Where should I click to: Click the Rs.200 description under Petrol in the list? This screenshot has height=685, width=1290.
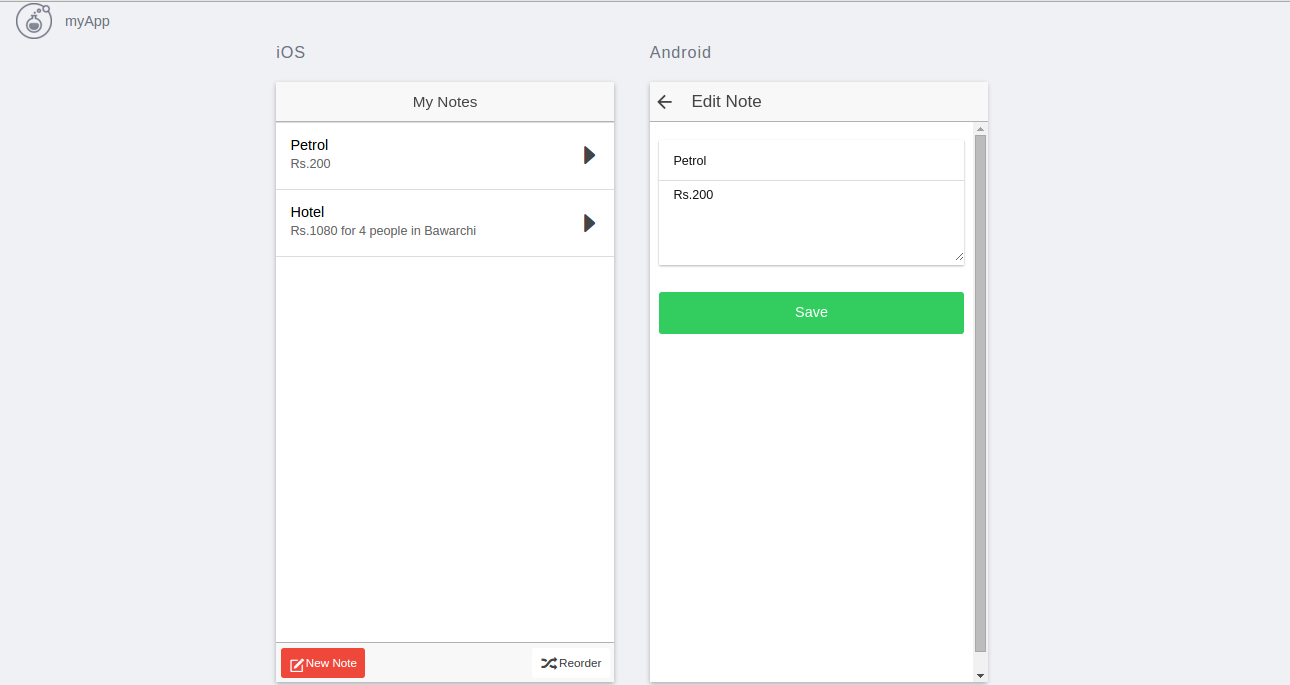pos(310,164)
